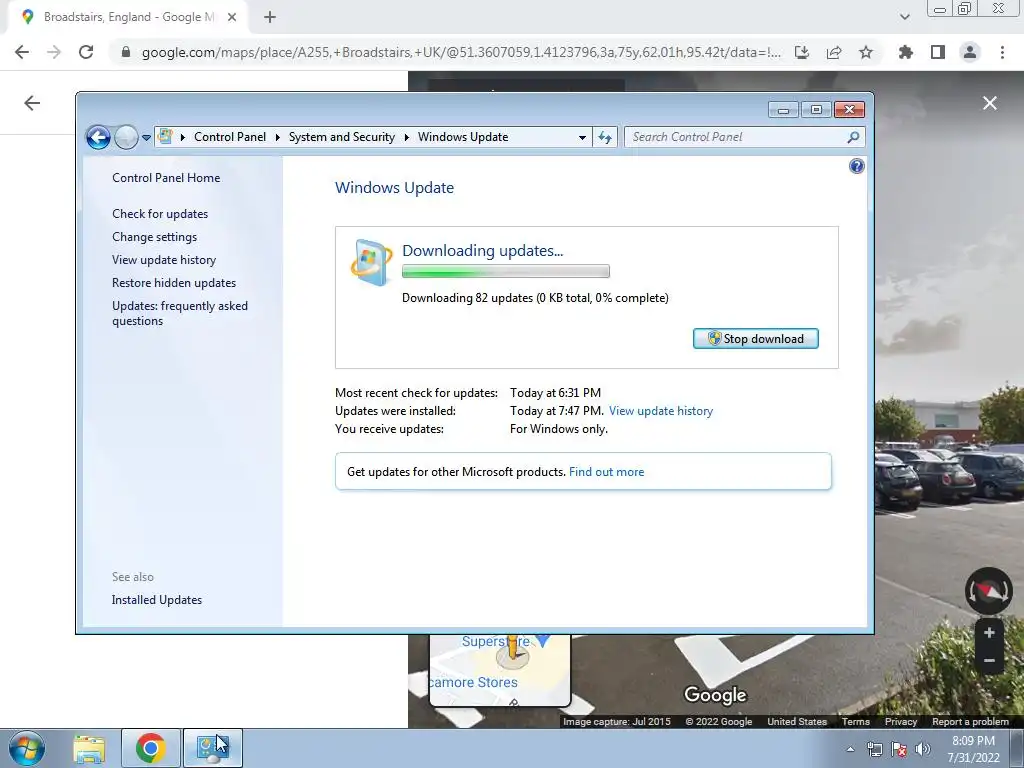Click the Windows Update shield icon

pyautogui.click(x=371, y=262)
